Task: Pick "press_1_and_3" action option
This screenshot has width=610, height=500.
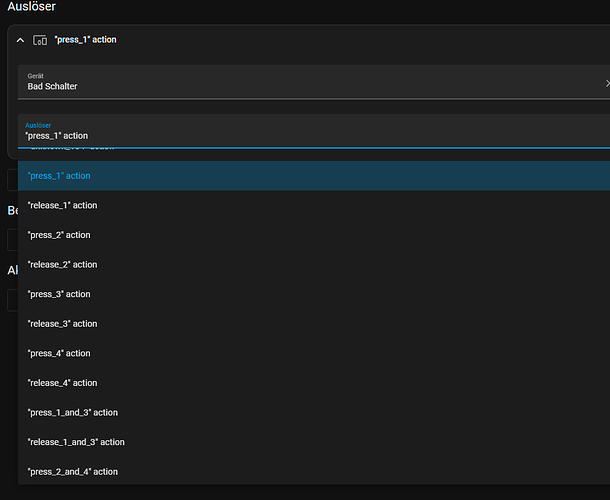Action: [x=314, y=412]
